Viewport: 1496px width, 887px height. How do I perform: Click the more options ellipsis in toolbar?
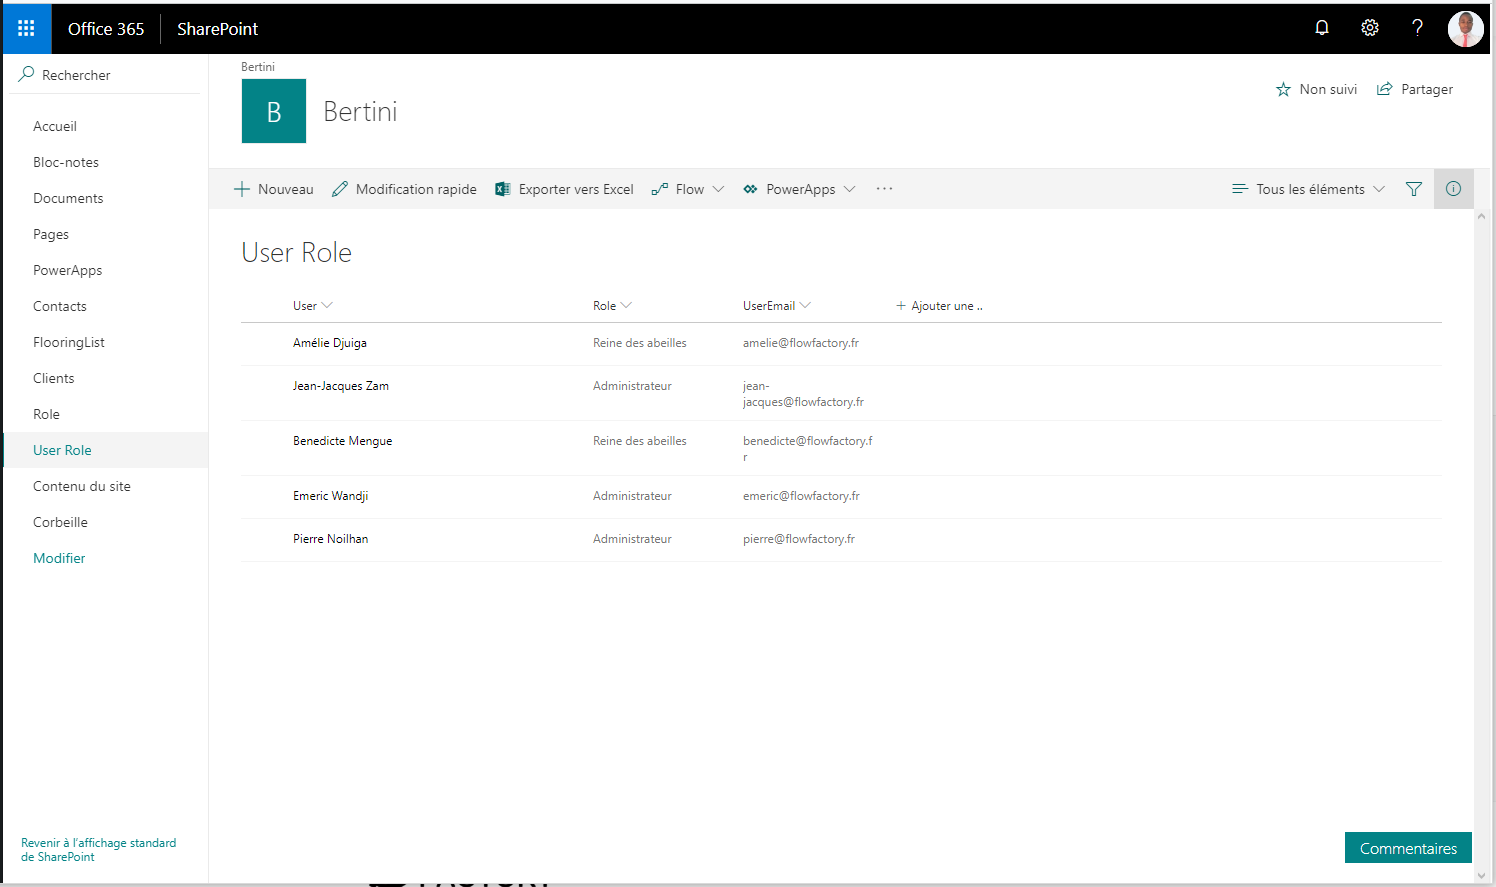pos(884,189)
